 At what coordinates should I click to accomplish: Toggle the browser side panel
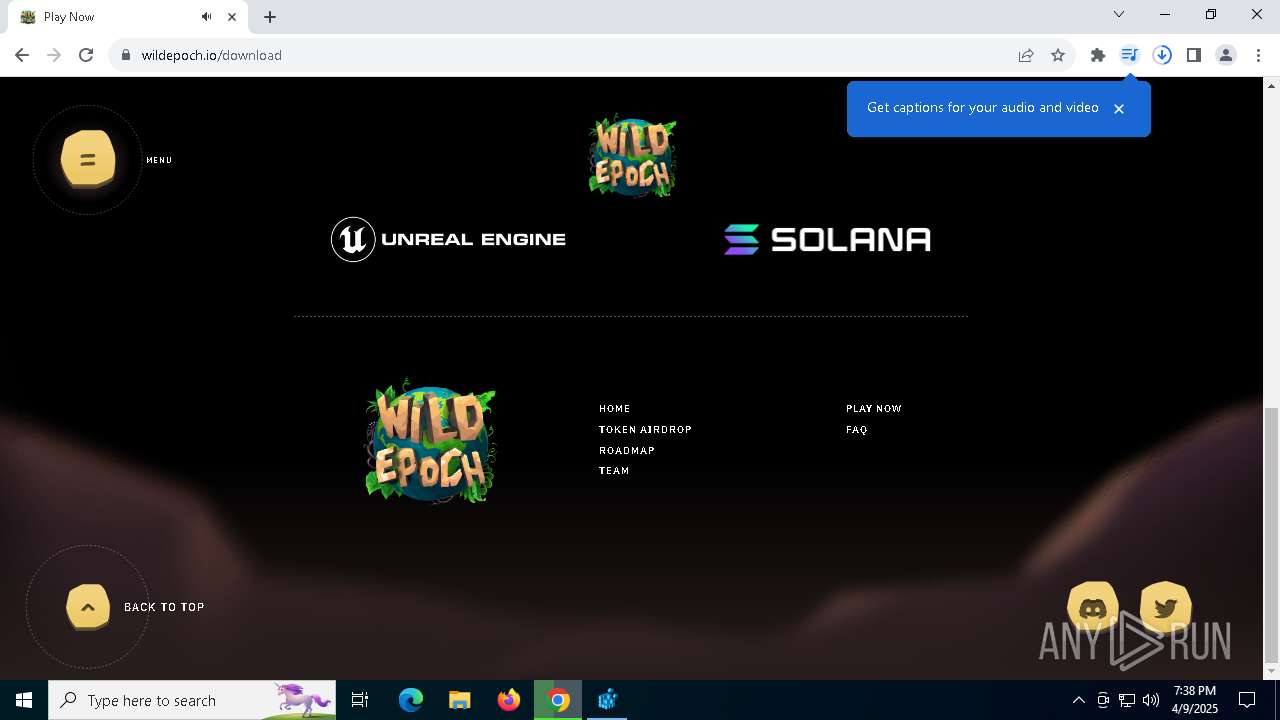click(x=1194, y=55)
